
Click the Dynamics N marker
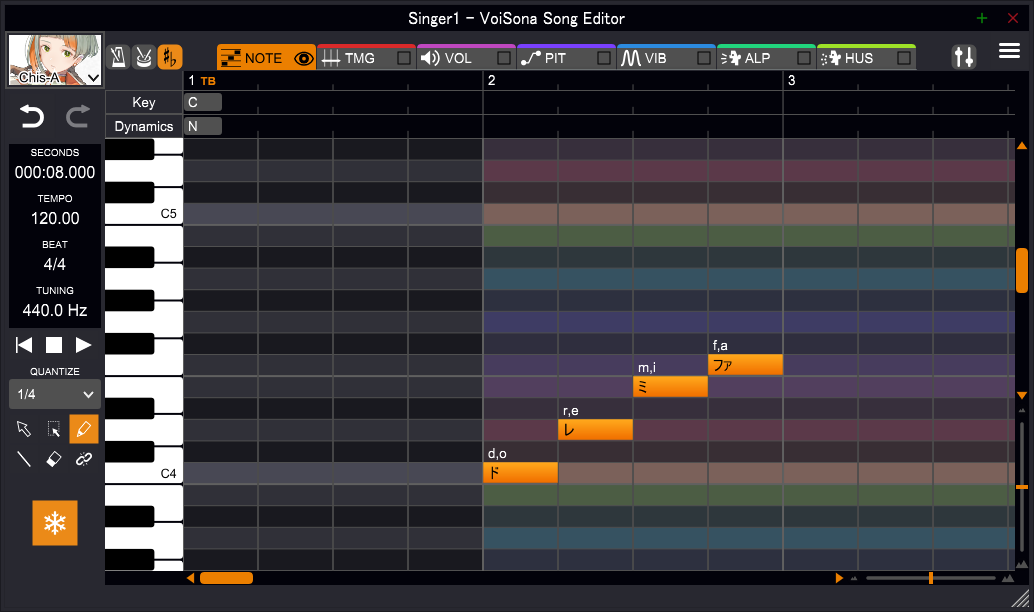(x=202, y=126)
